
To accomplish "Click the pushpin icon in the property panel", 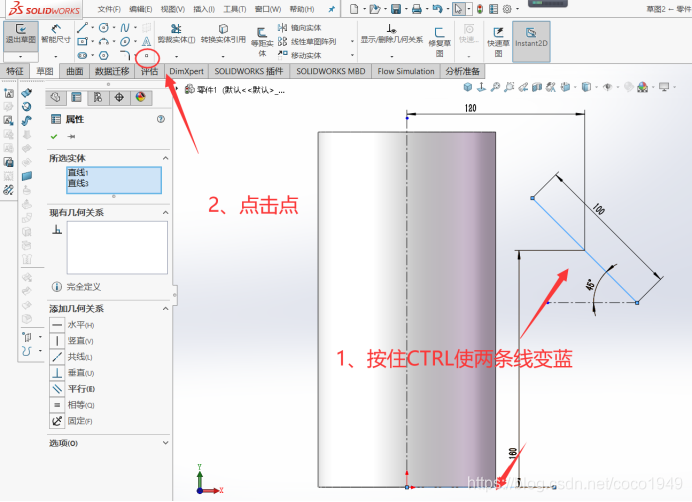I will click(x=71, y=136).
